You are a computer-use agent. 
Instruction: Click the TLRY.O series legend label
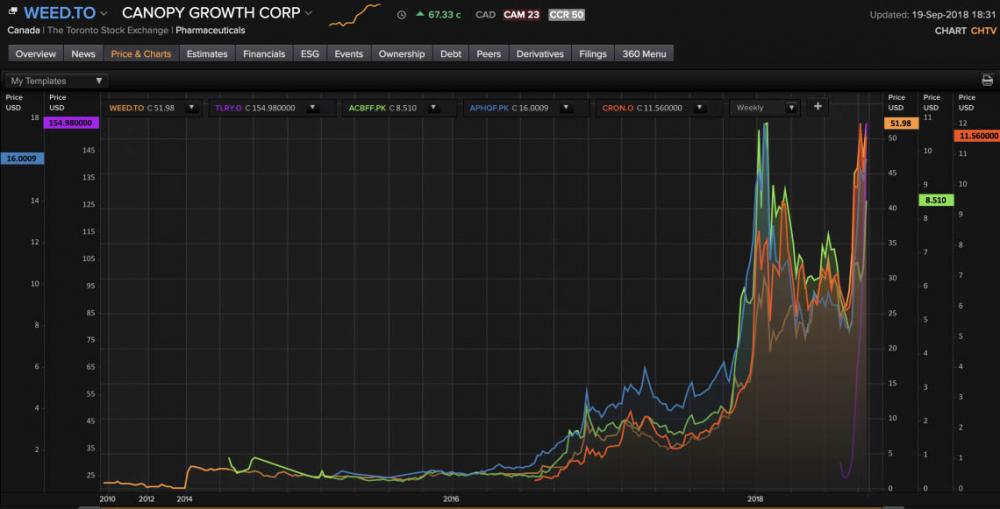[x=228, y=108]
